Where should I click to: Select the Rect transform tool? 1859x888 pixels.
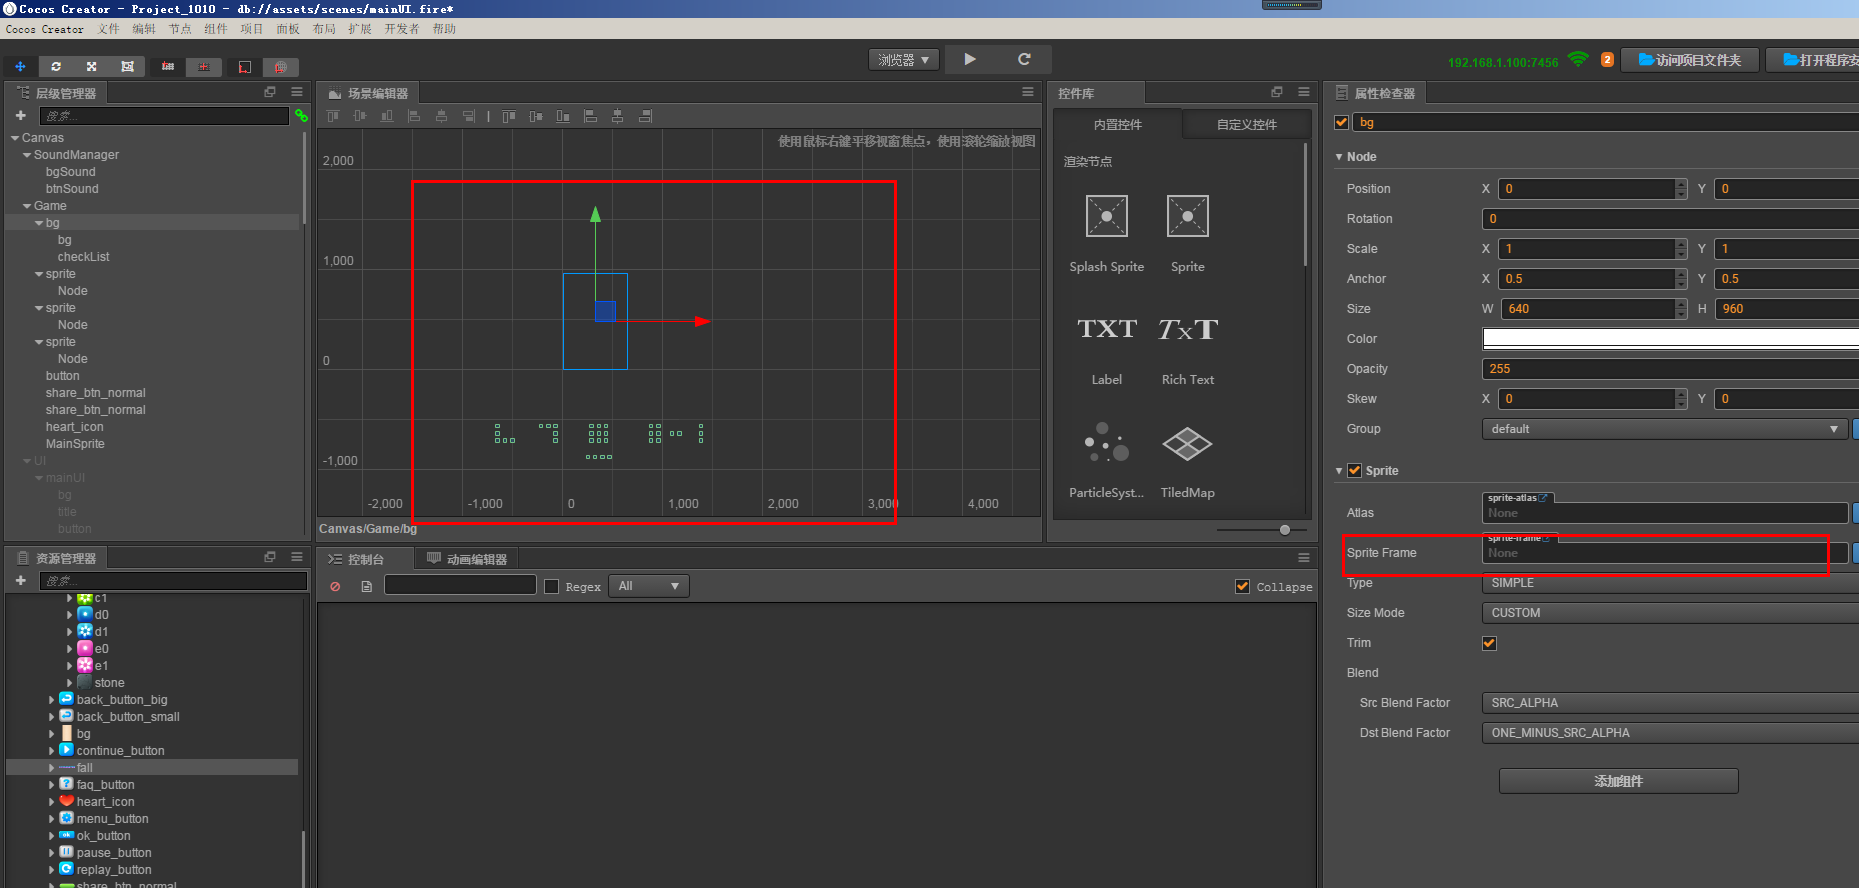[127, 66]
